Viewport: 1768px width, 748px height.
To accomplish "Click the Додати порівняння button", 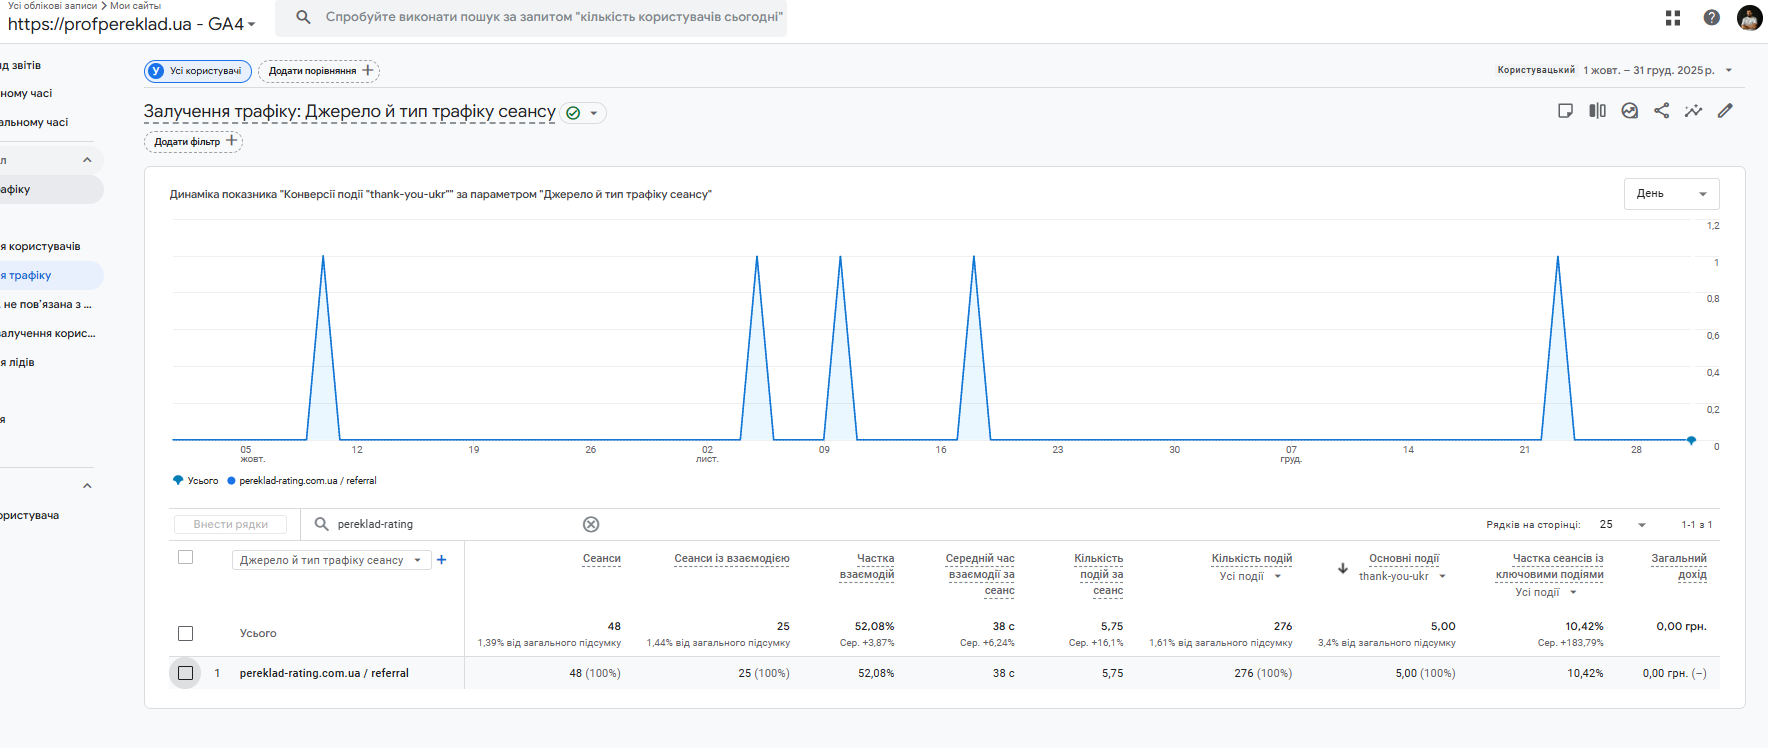I will [x=319, y=71].
